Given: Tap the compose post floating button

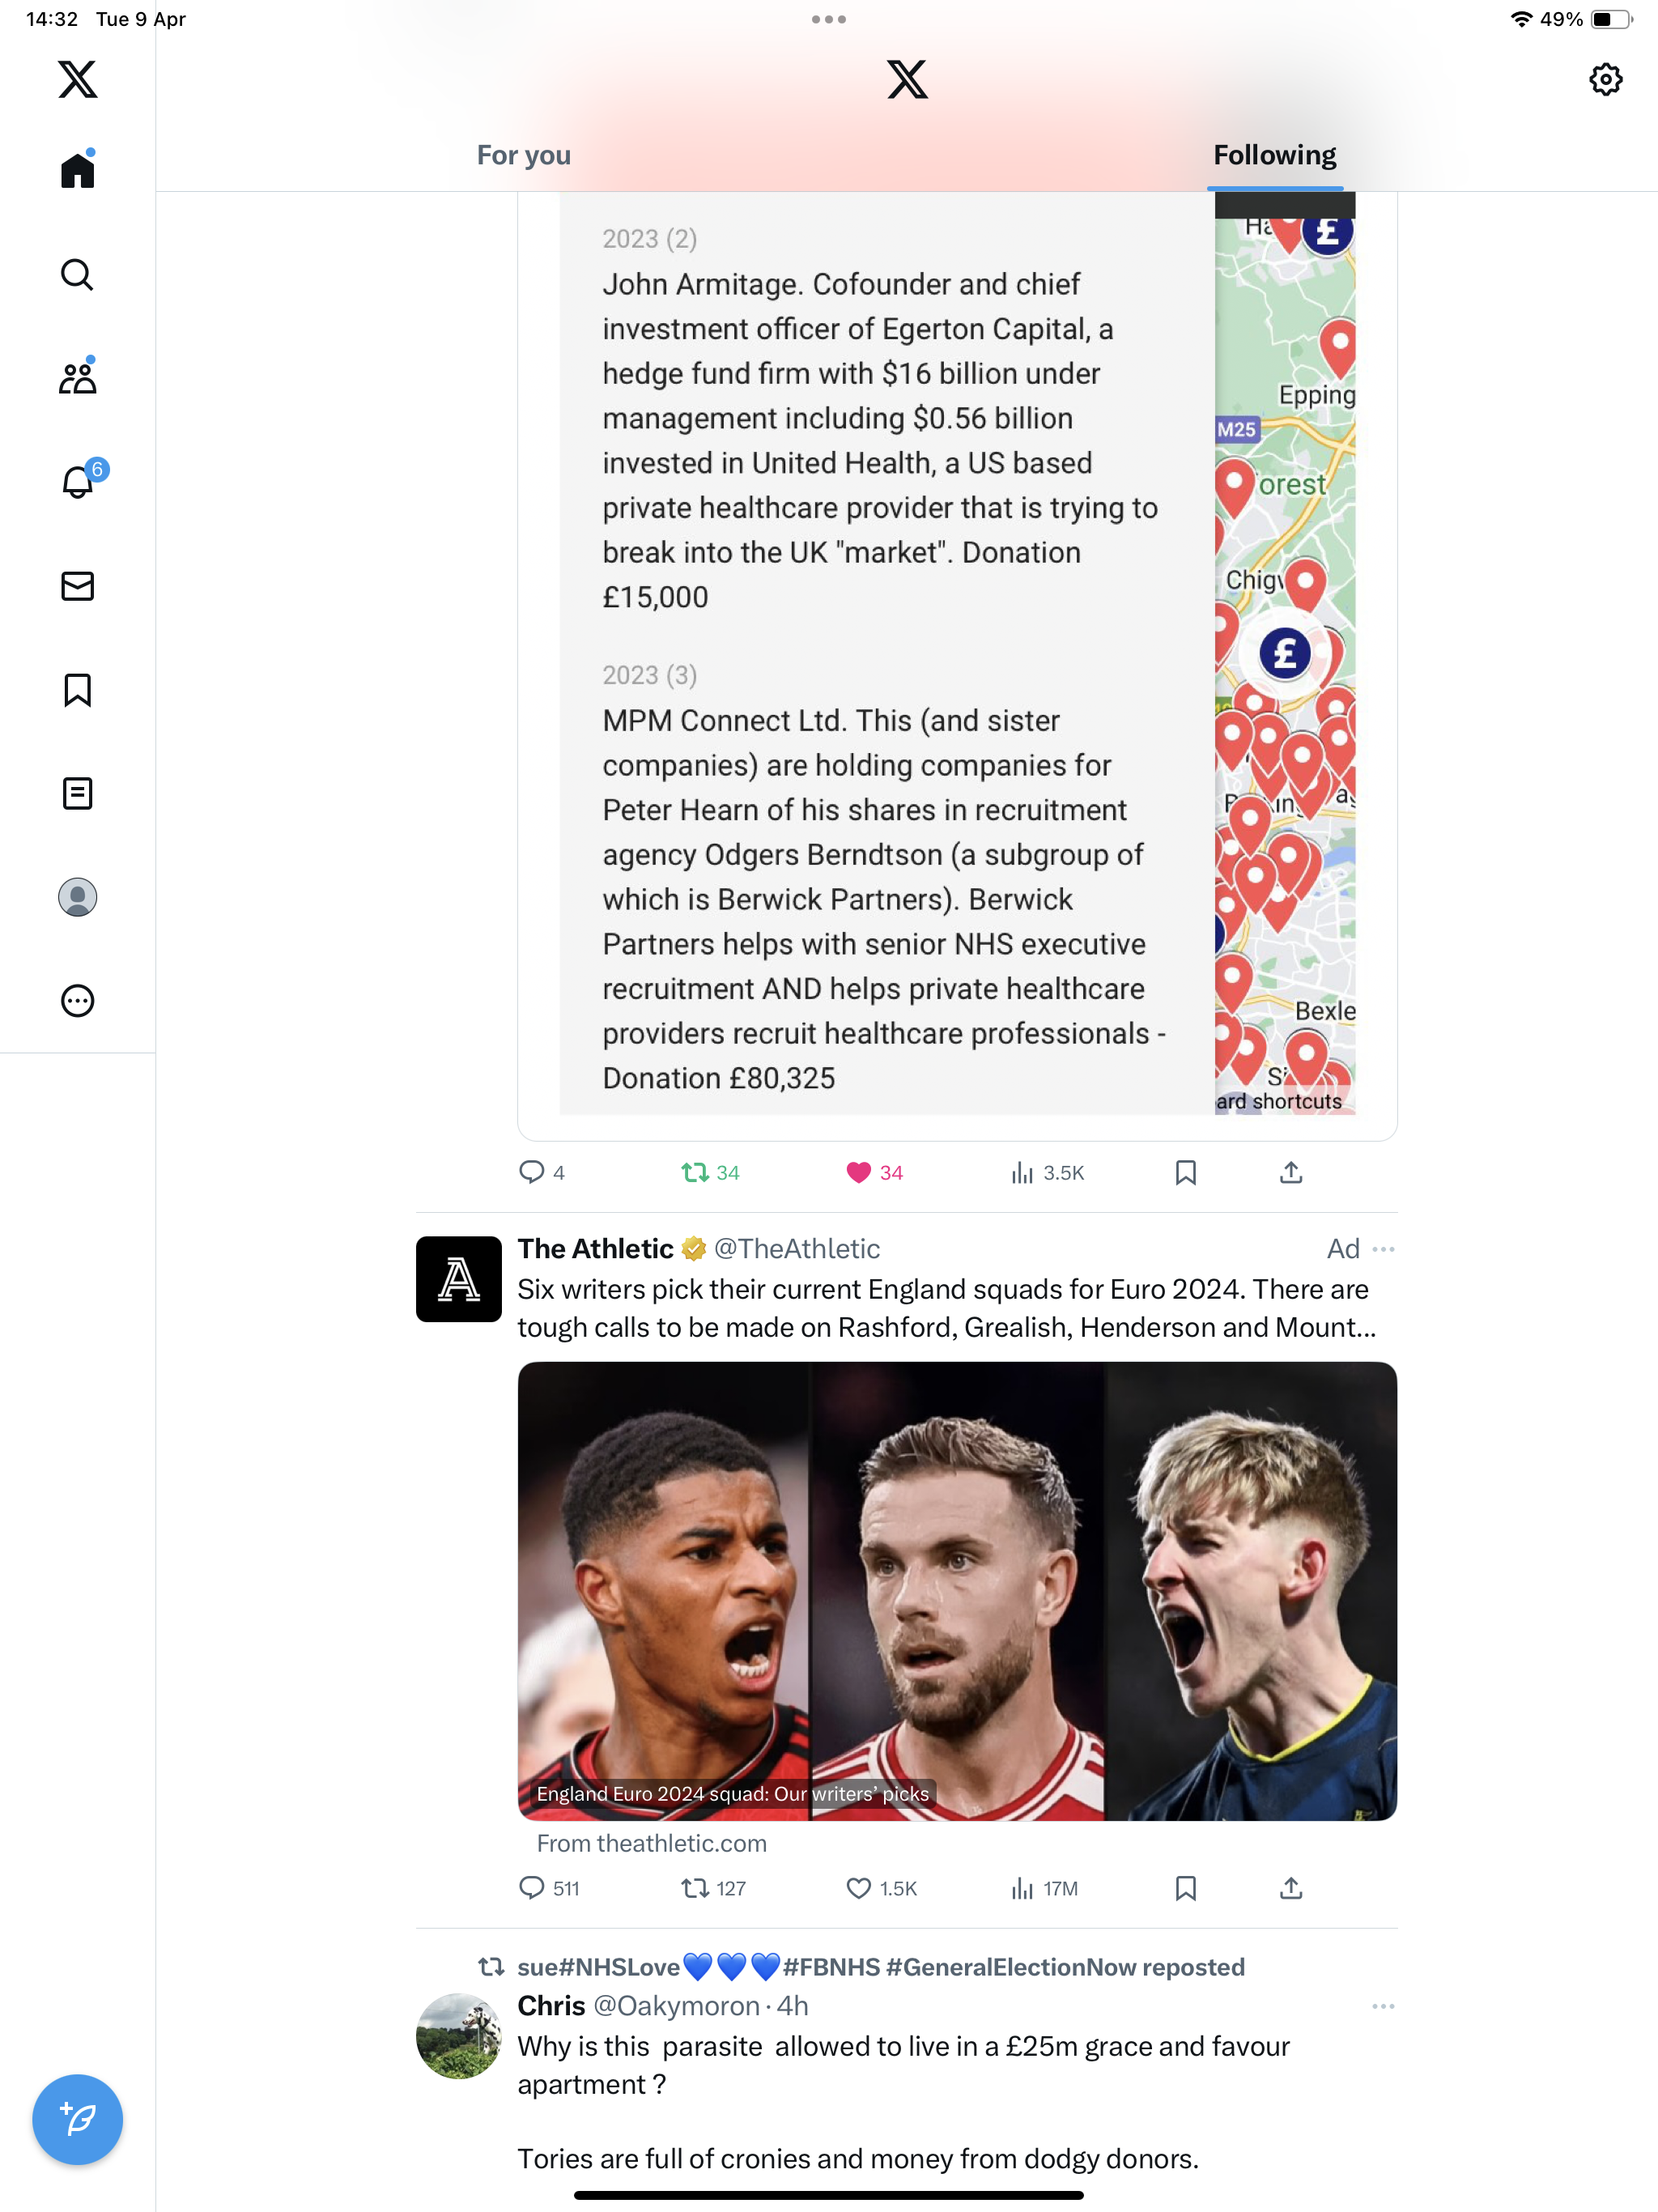Looking at the screenshot, I should pyautogui.click(x=77, y=2119).
